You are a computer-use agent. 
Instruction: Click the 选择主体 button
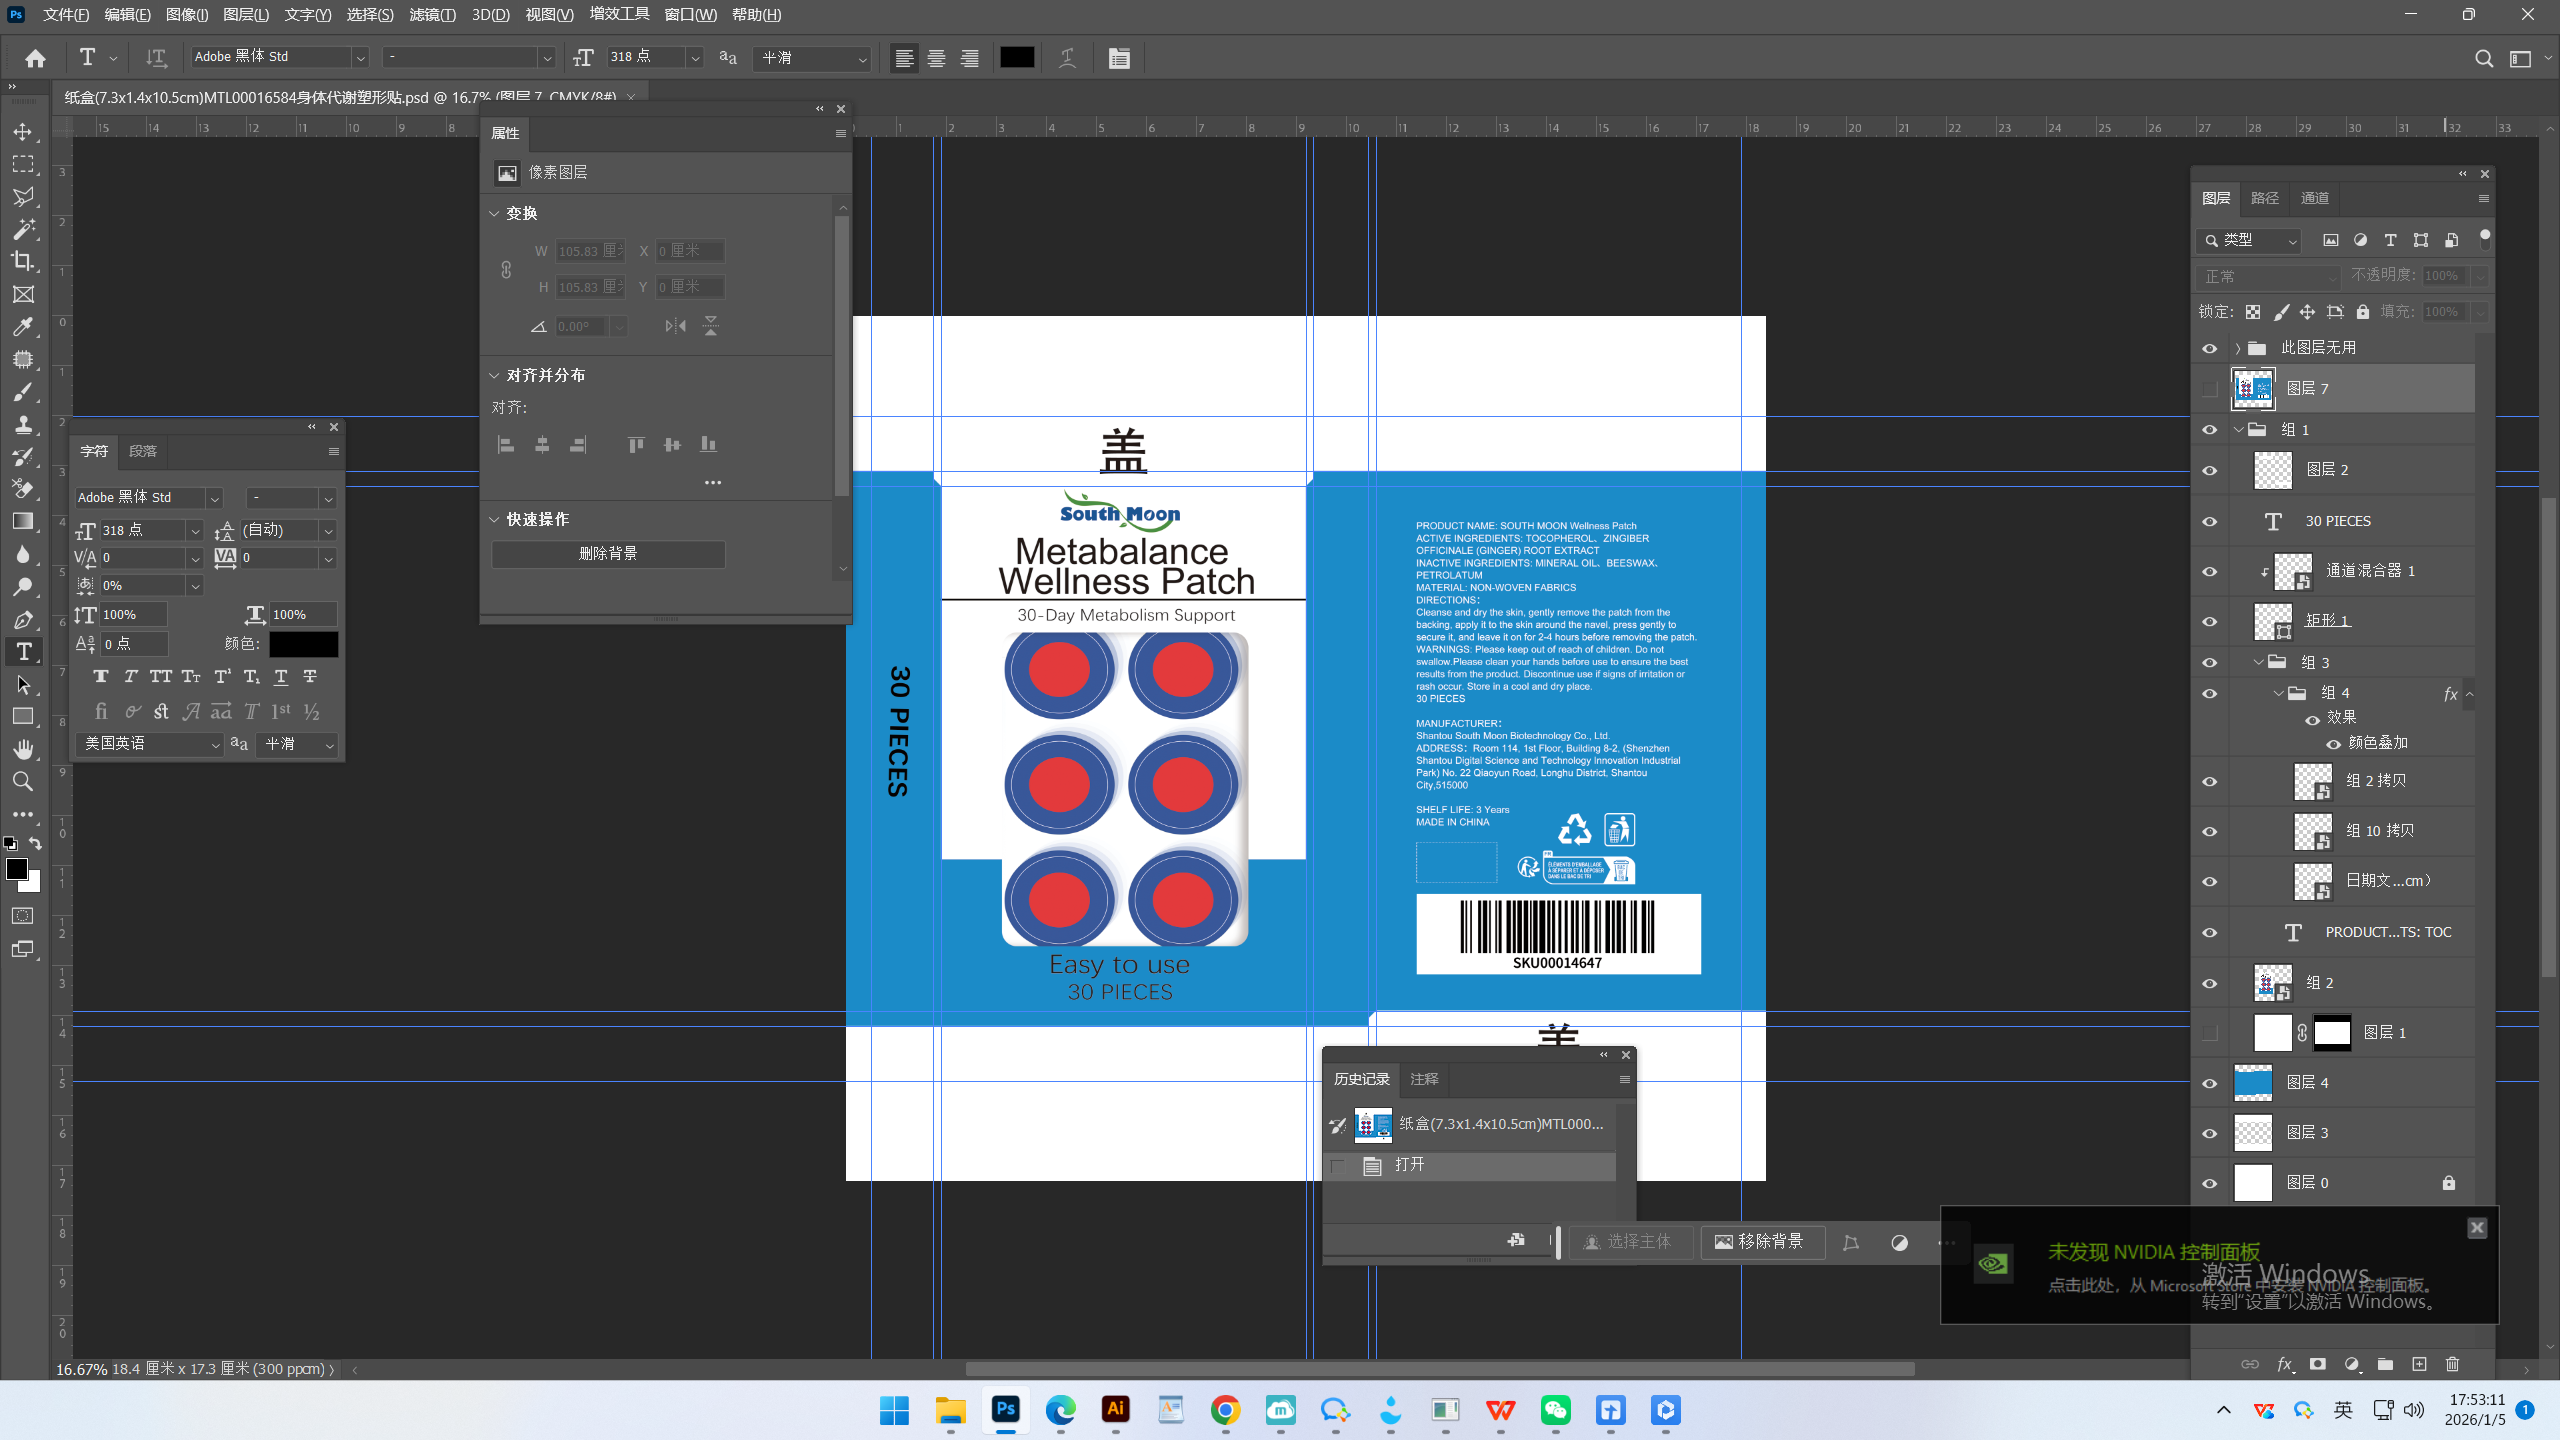click(x=1630, y=1242)
